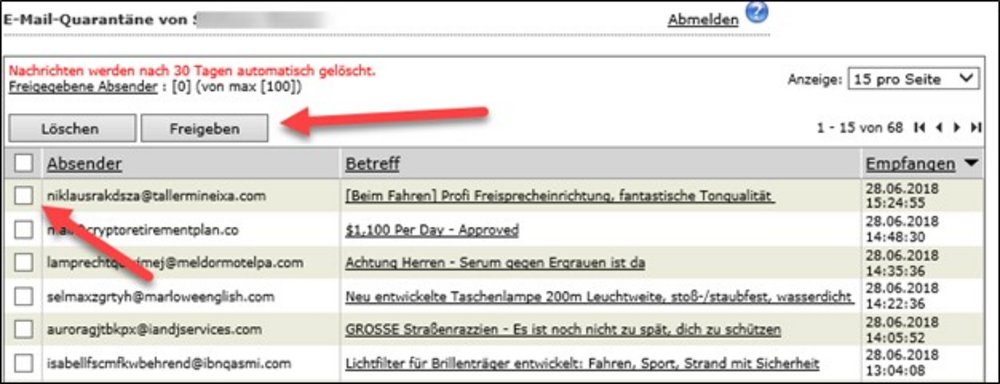
Task: Open the 'Achtung Herren - Serum' message
Action: point(495,263)
